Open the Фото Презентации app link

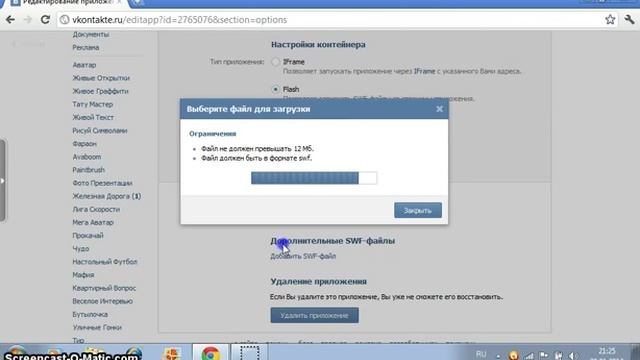pyautogui.click(x=102, y=183)
